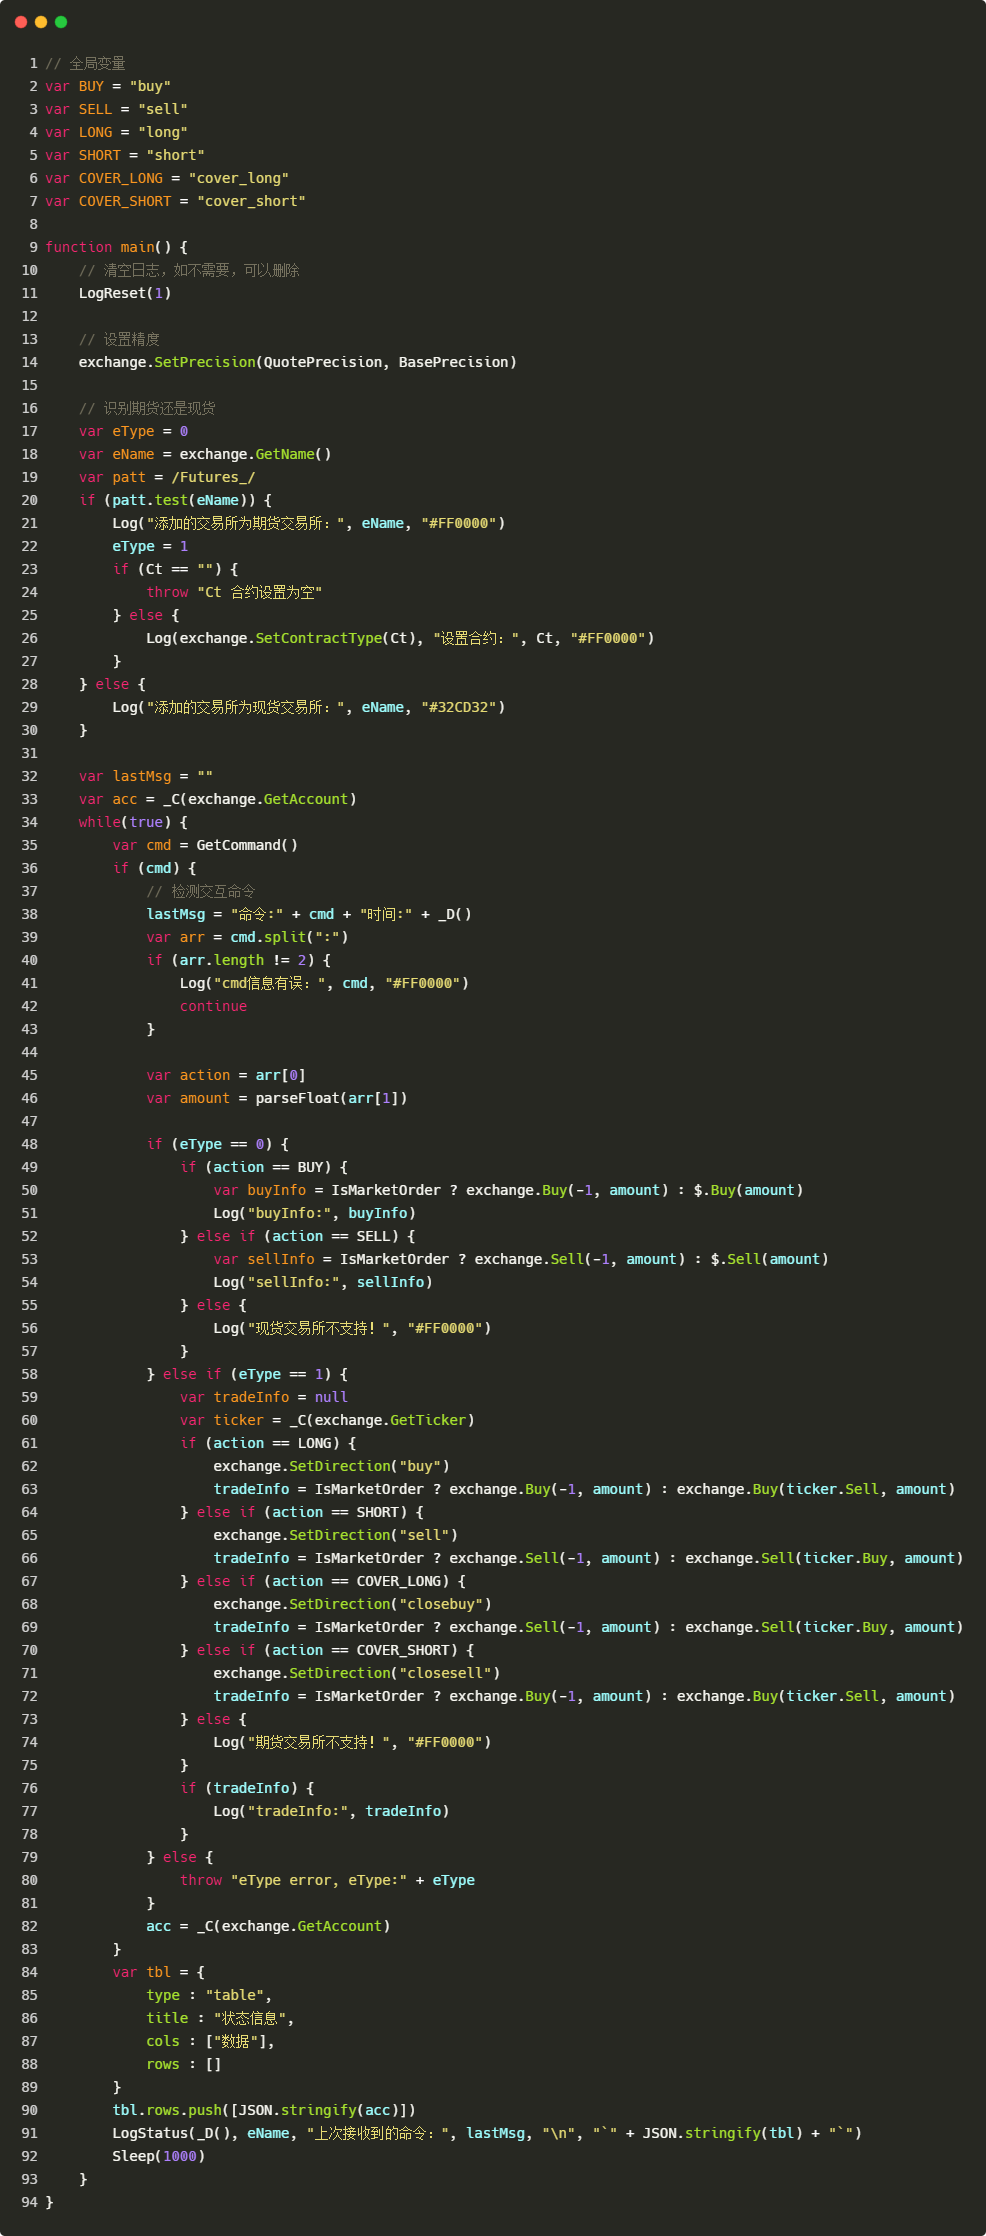Click LogReset(1) call on line 11

pyautogui.click(x=125, y=293)
